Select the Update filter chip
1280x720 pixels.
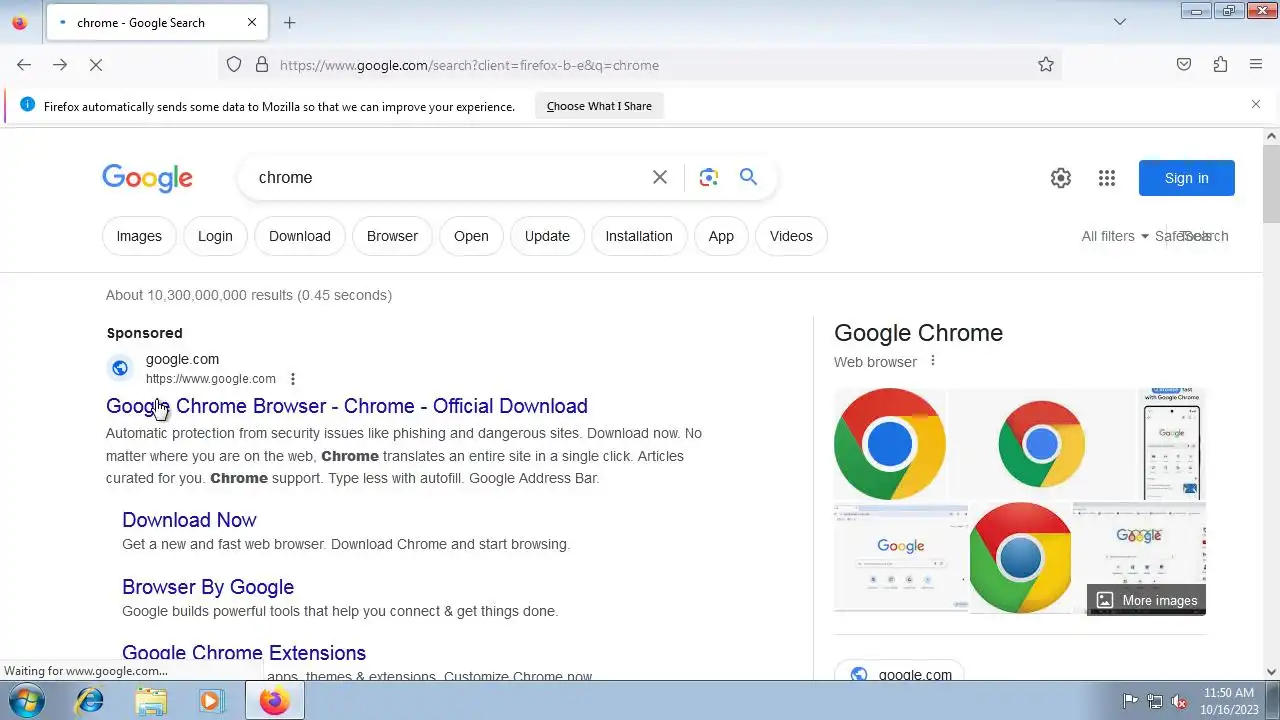[547, 236]
